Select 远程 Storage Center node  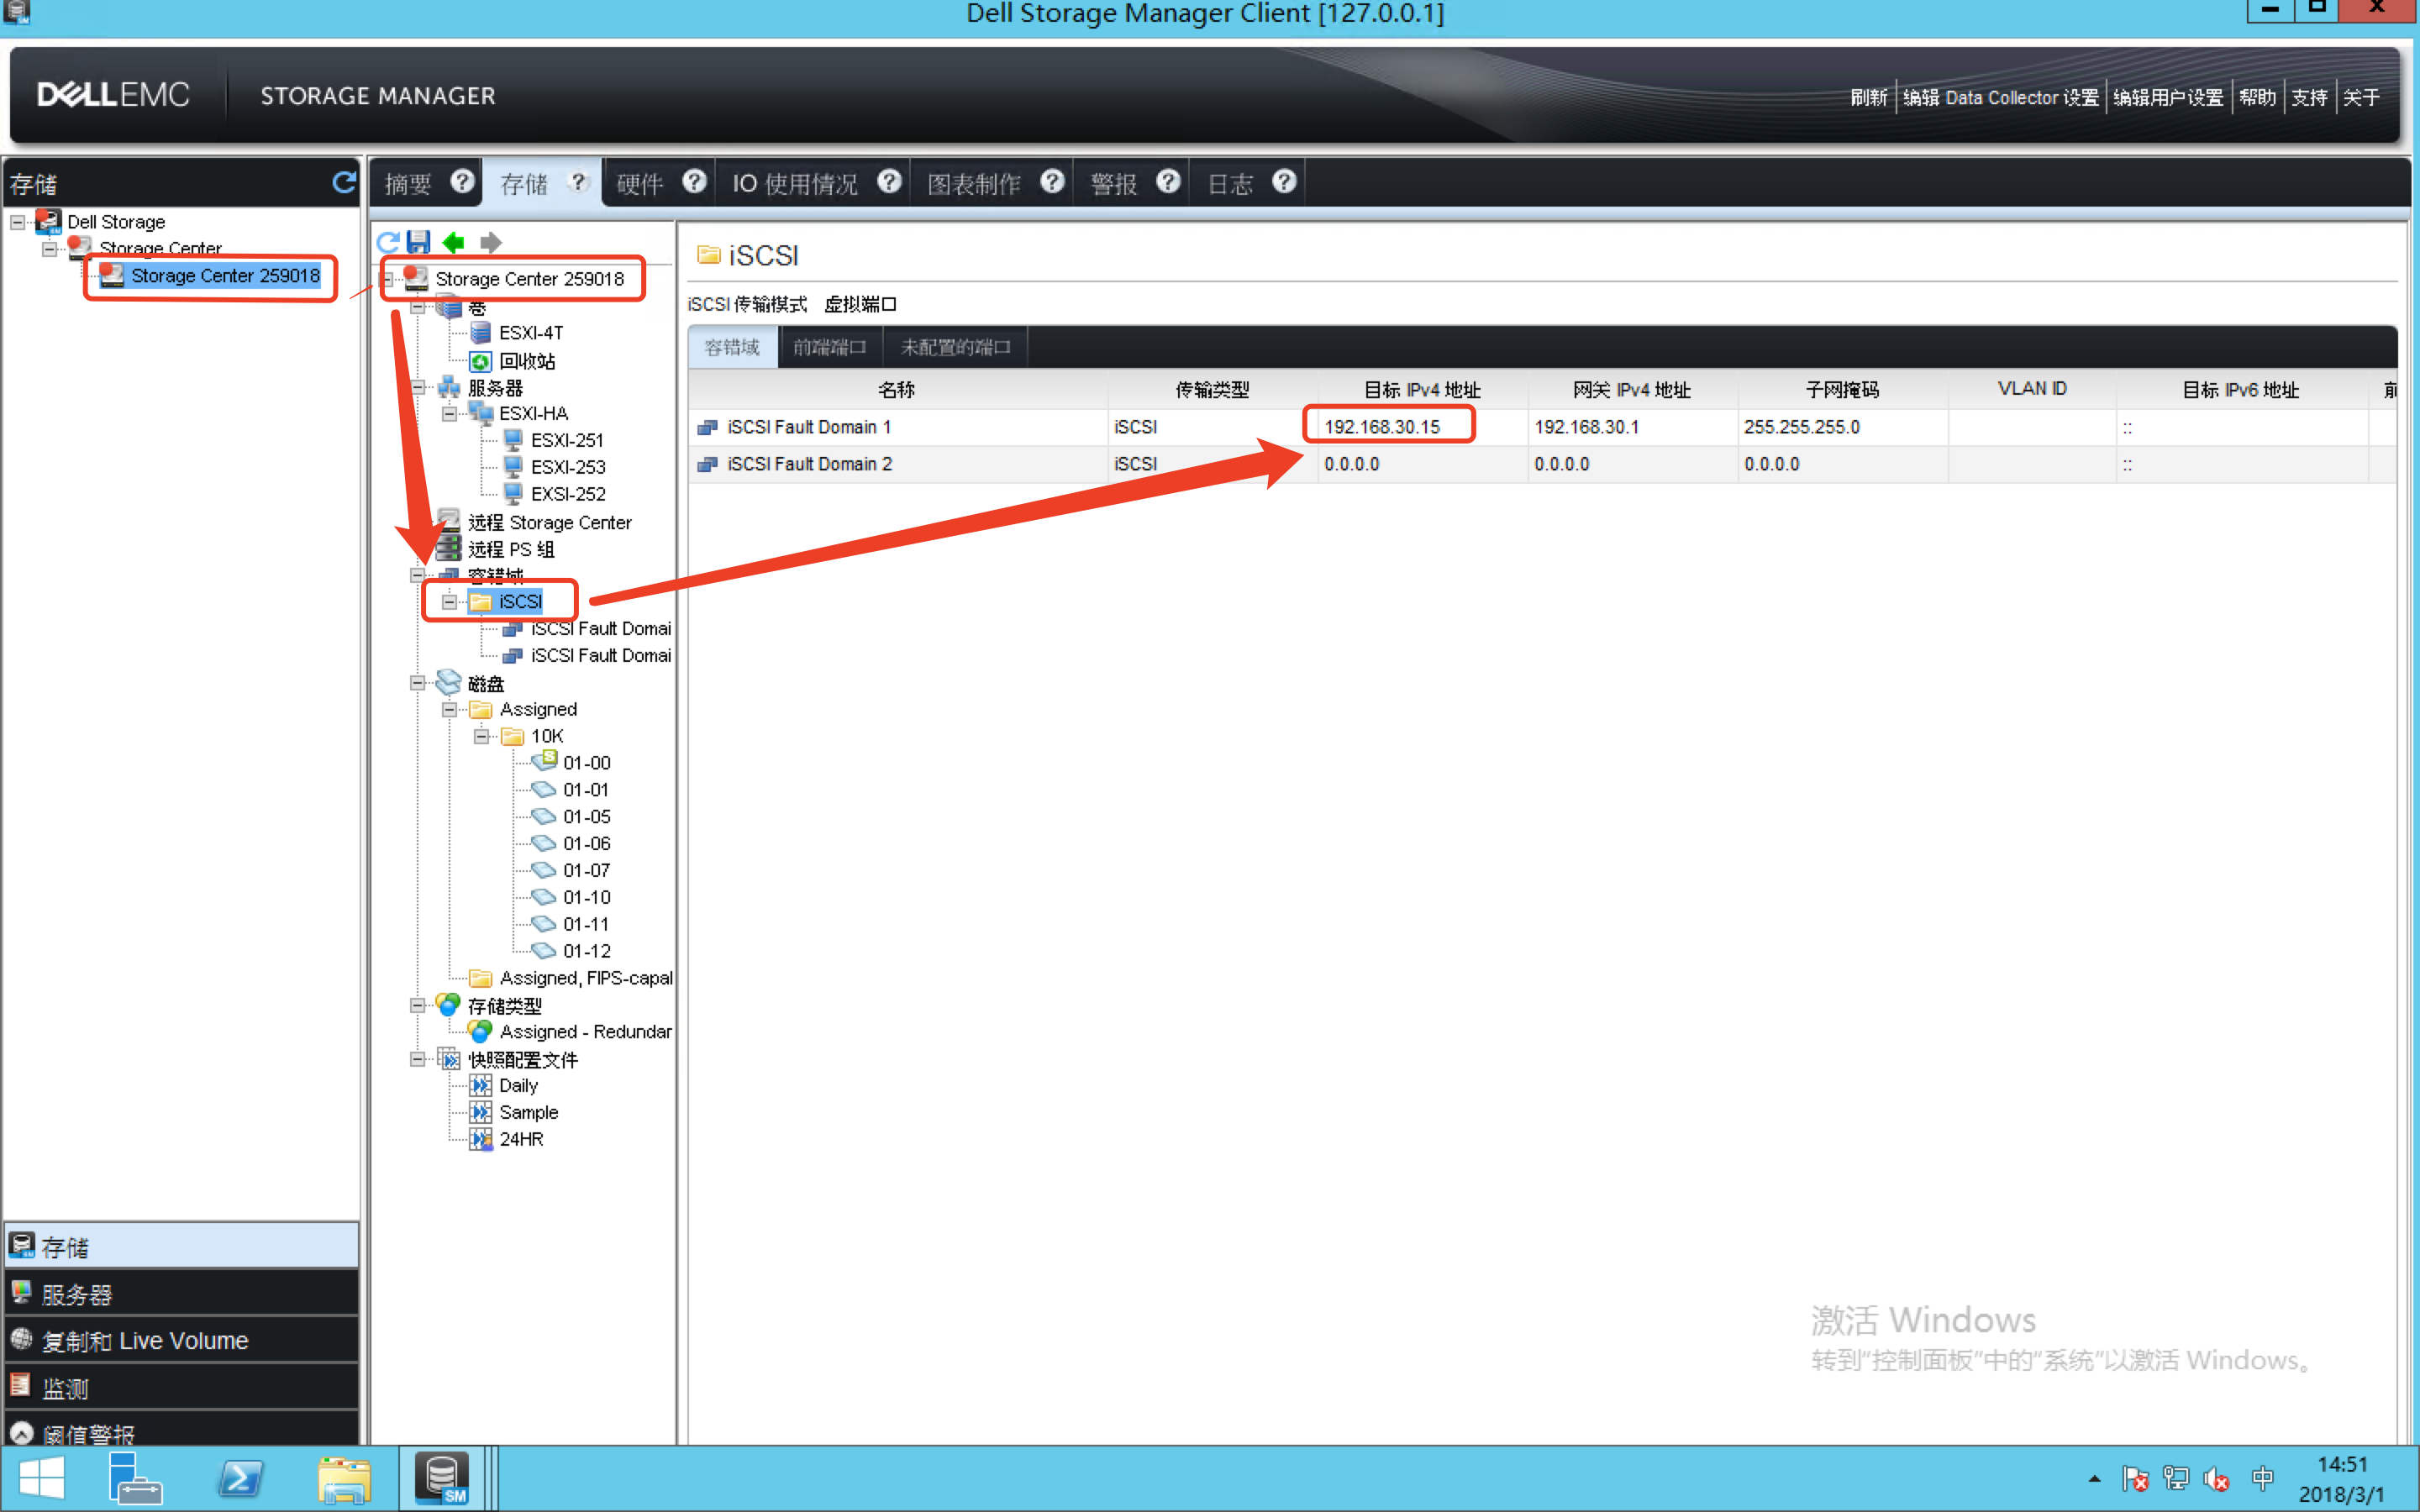click(549, 522)
